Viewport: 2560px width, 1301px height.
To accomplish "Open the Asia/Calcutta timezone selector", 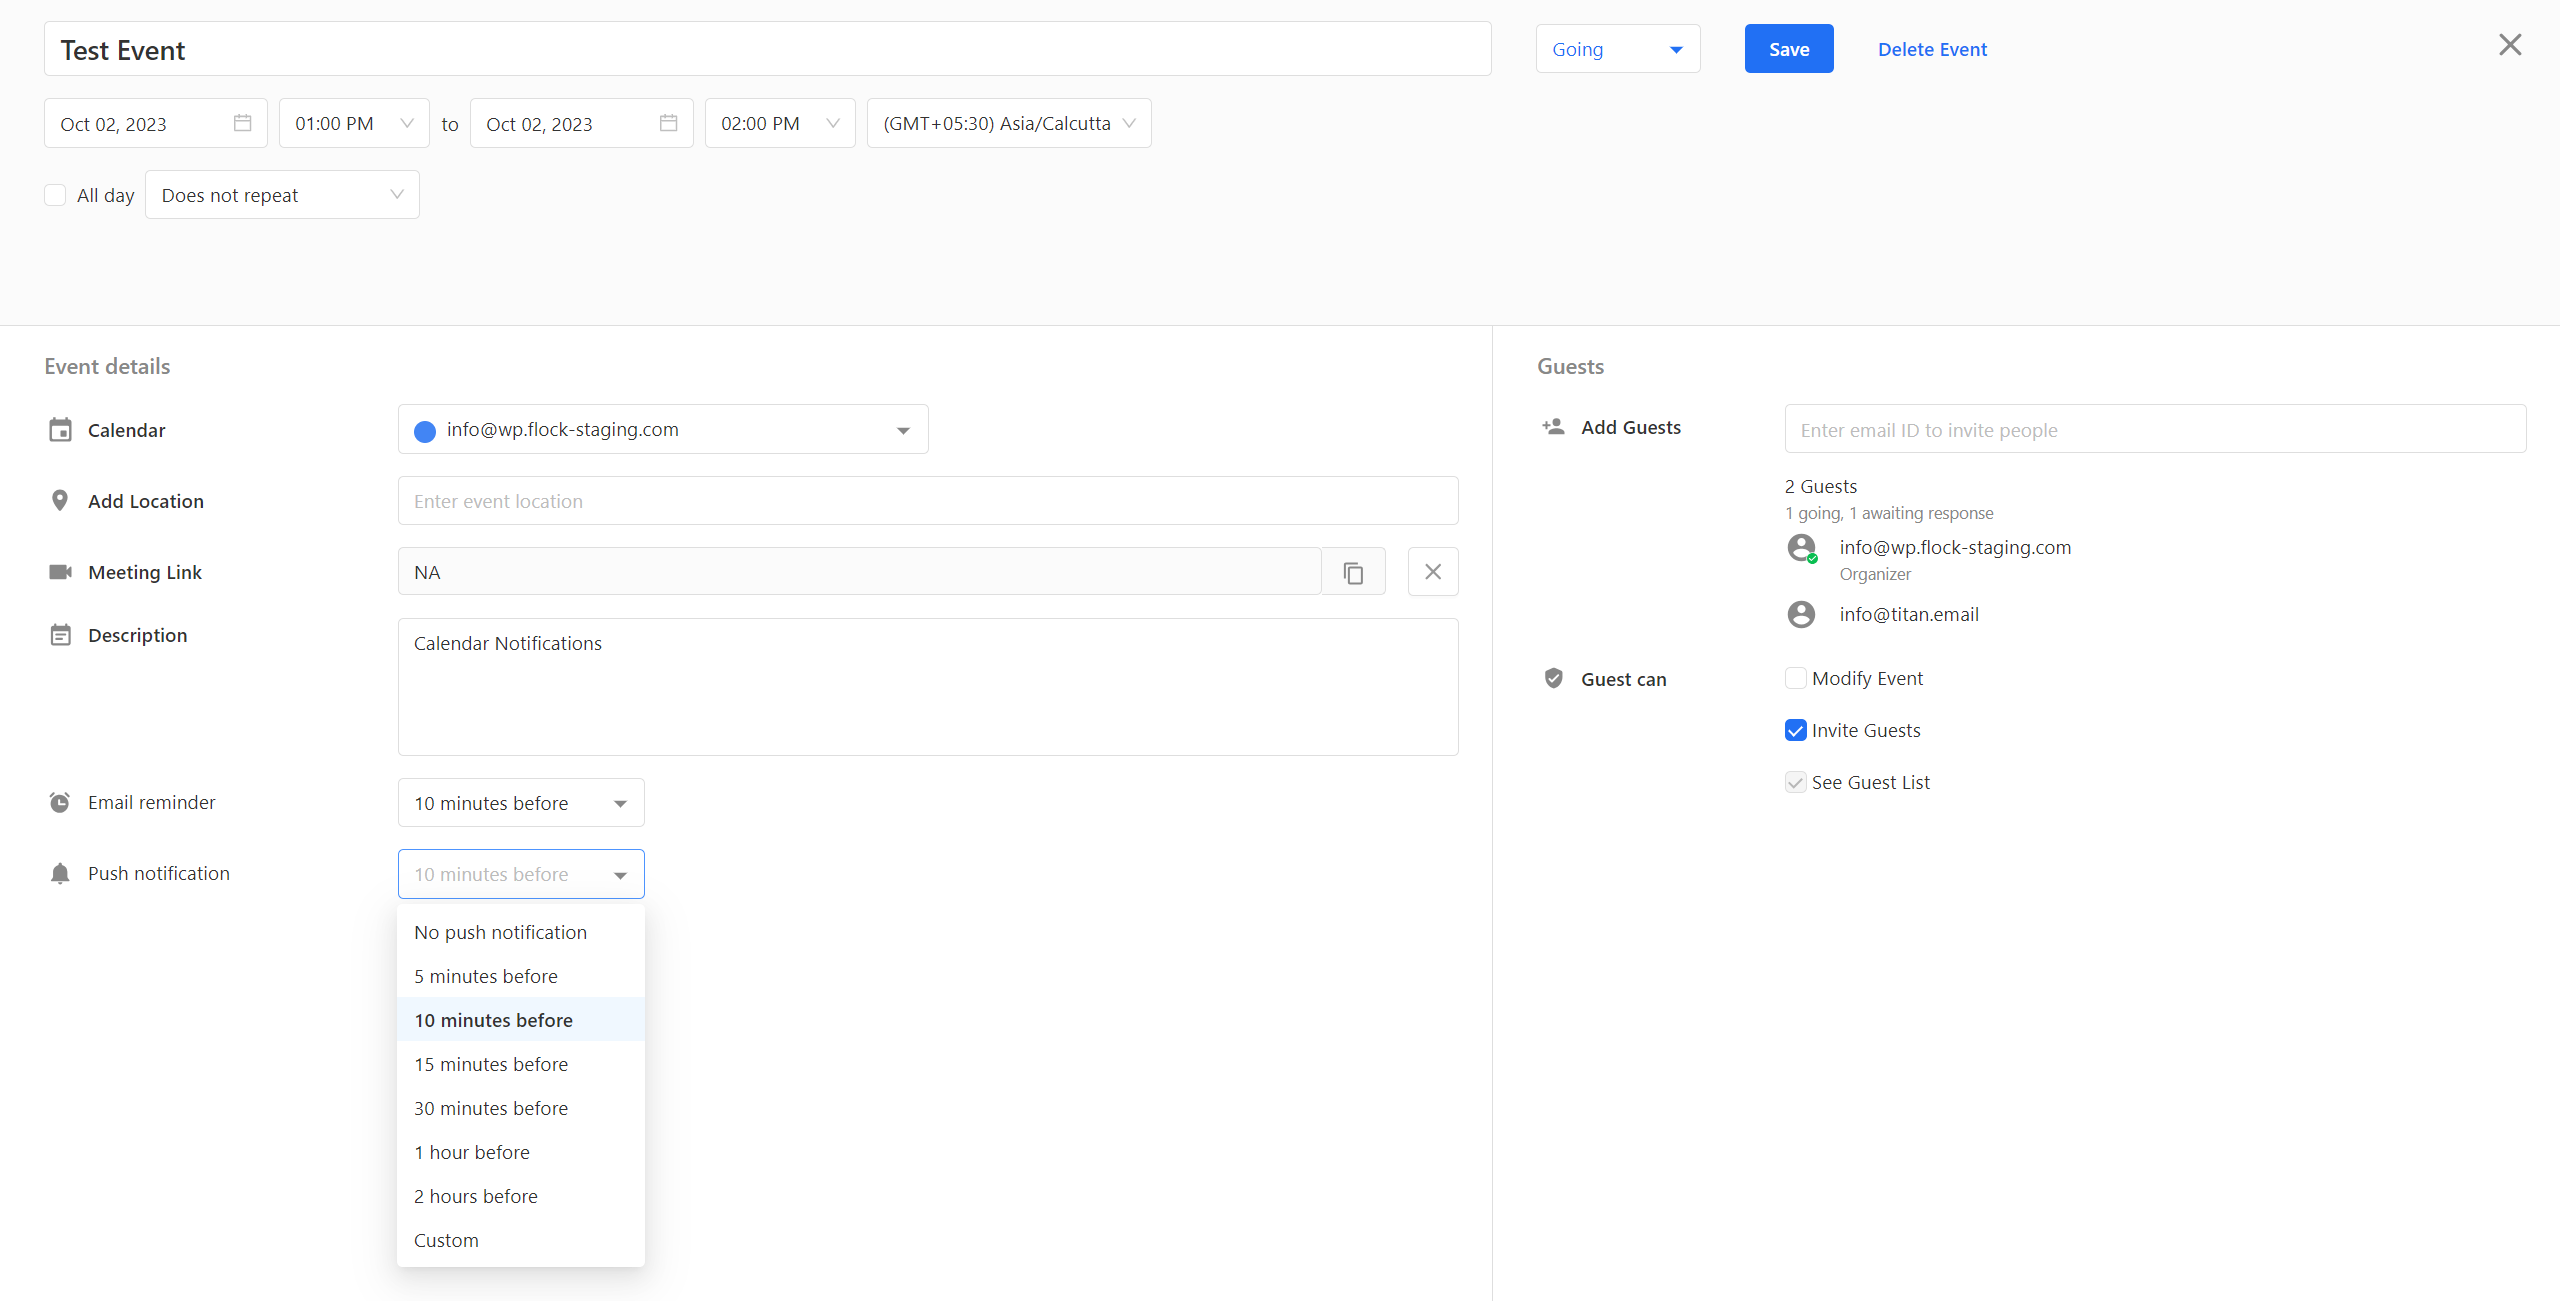I will [x=1008, y=123].
